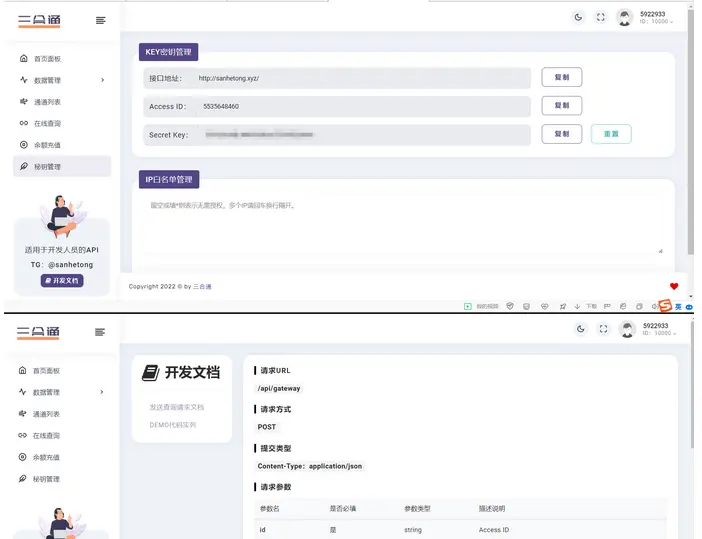Open 秘钥管理 in the 开发文档 page sidebar

pyautogui.click(x=47, y=479)
